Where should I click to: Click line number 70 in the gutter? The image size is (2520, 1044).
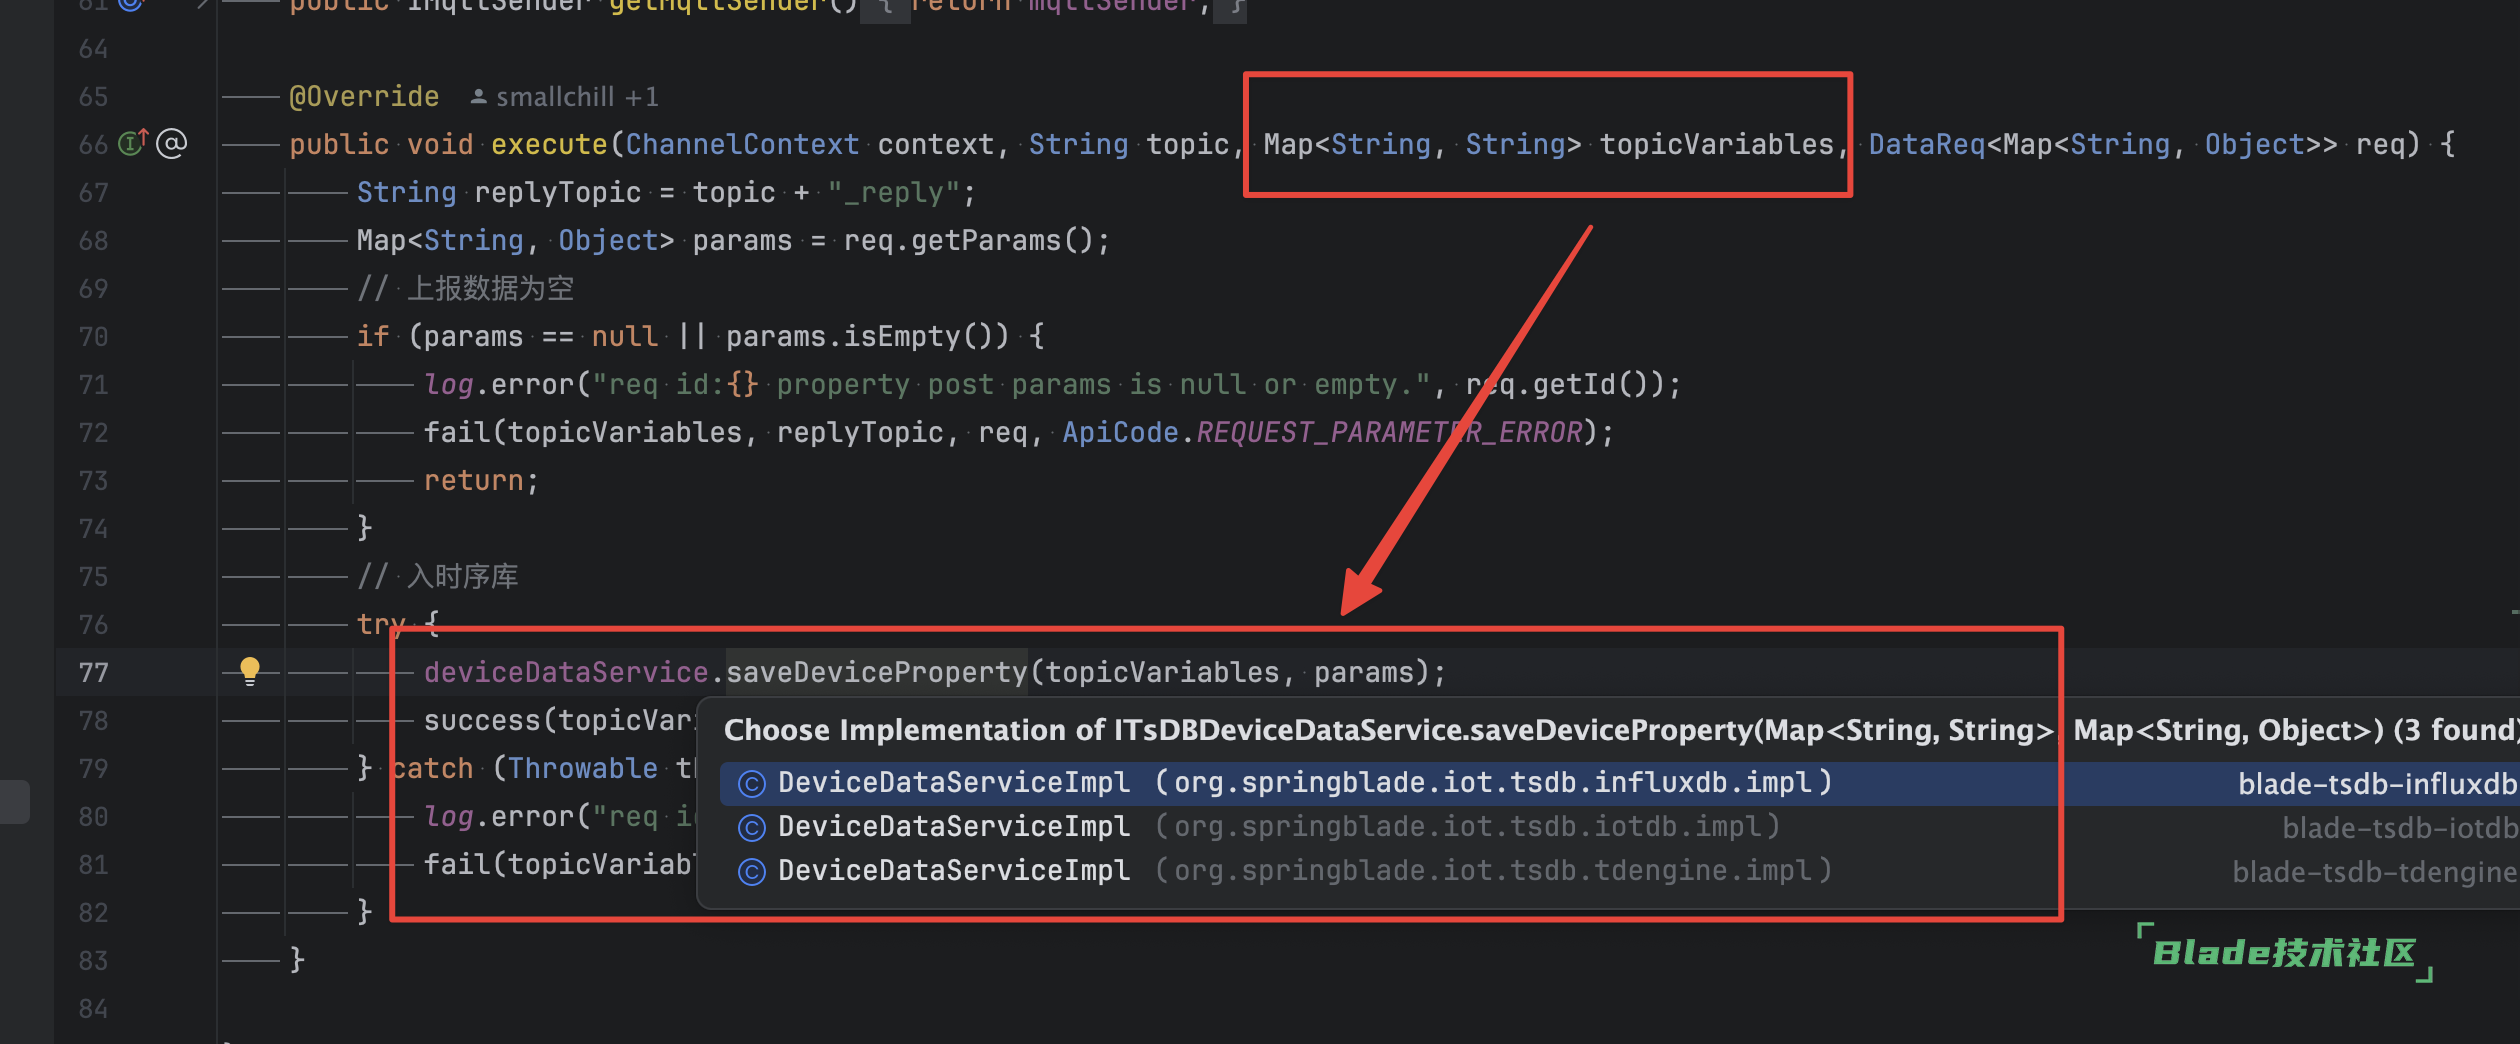93,336
